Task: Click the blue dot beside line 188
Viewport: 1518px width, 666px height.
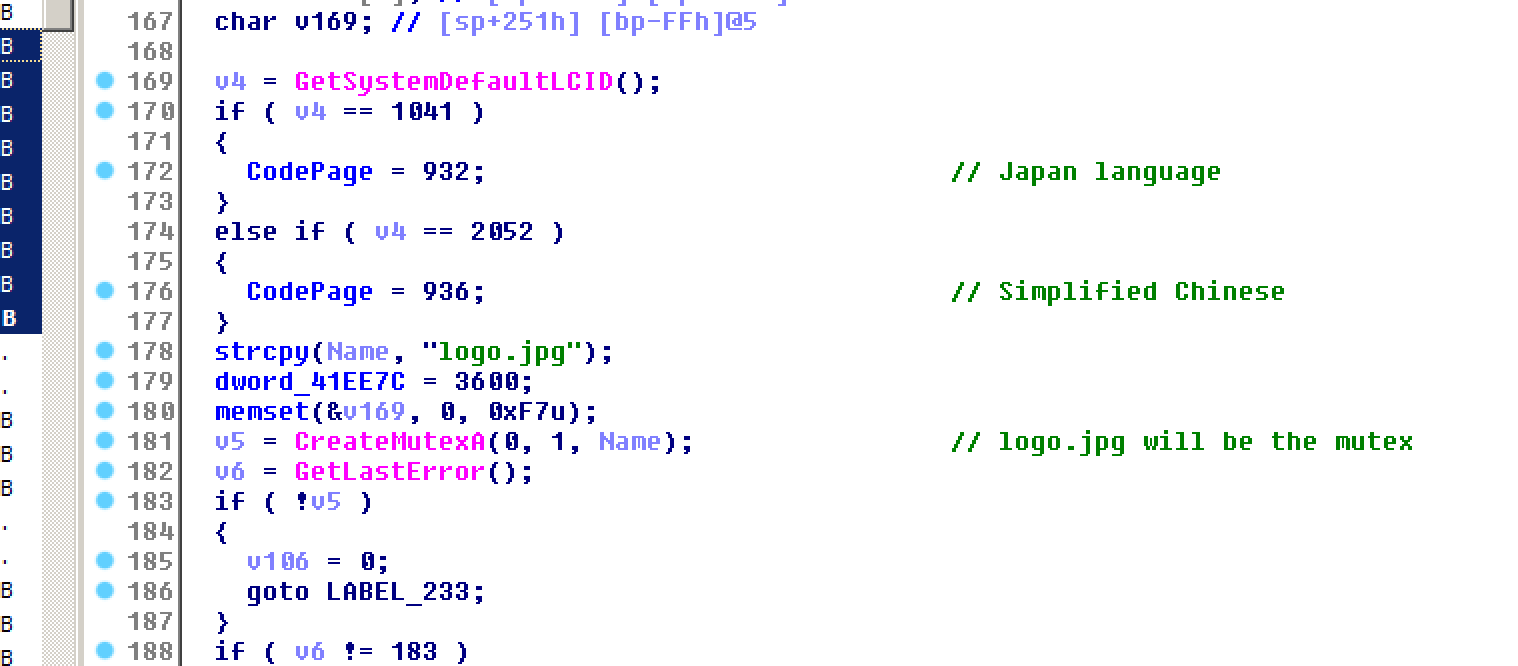Action: pyautogui.click(x=105, y=651)
